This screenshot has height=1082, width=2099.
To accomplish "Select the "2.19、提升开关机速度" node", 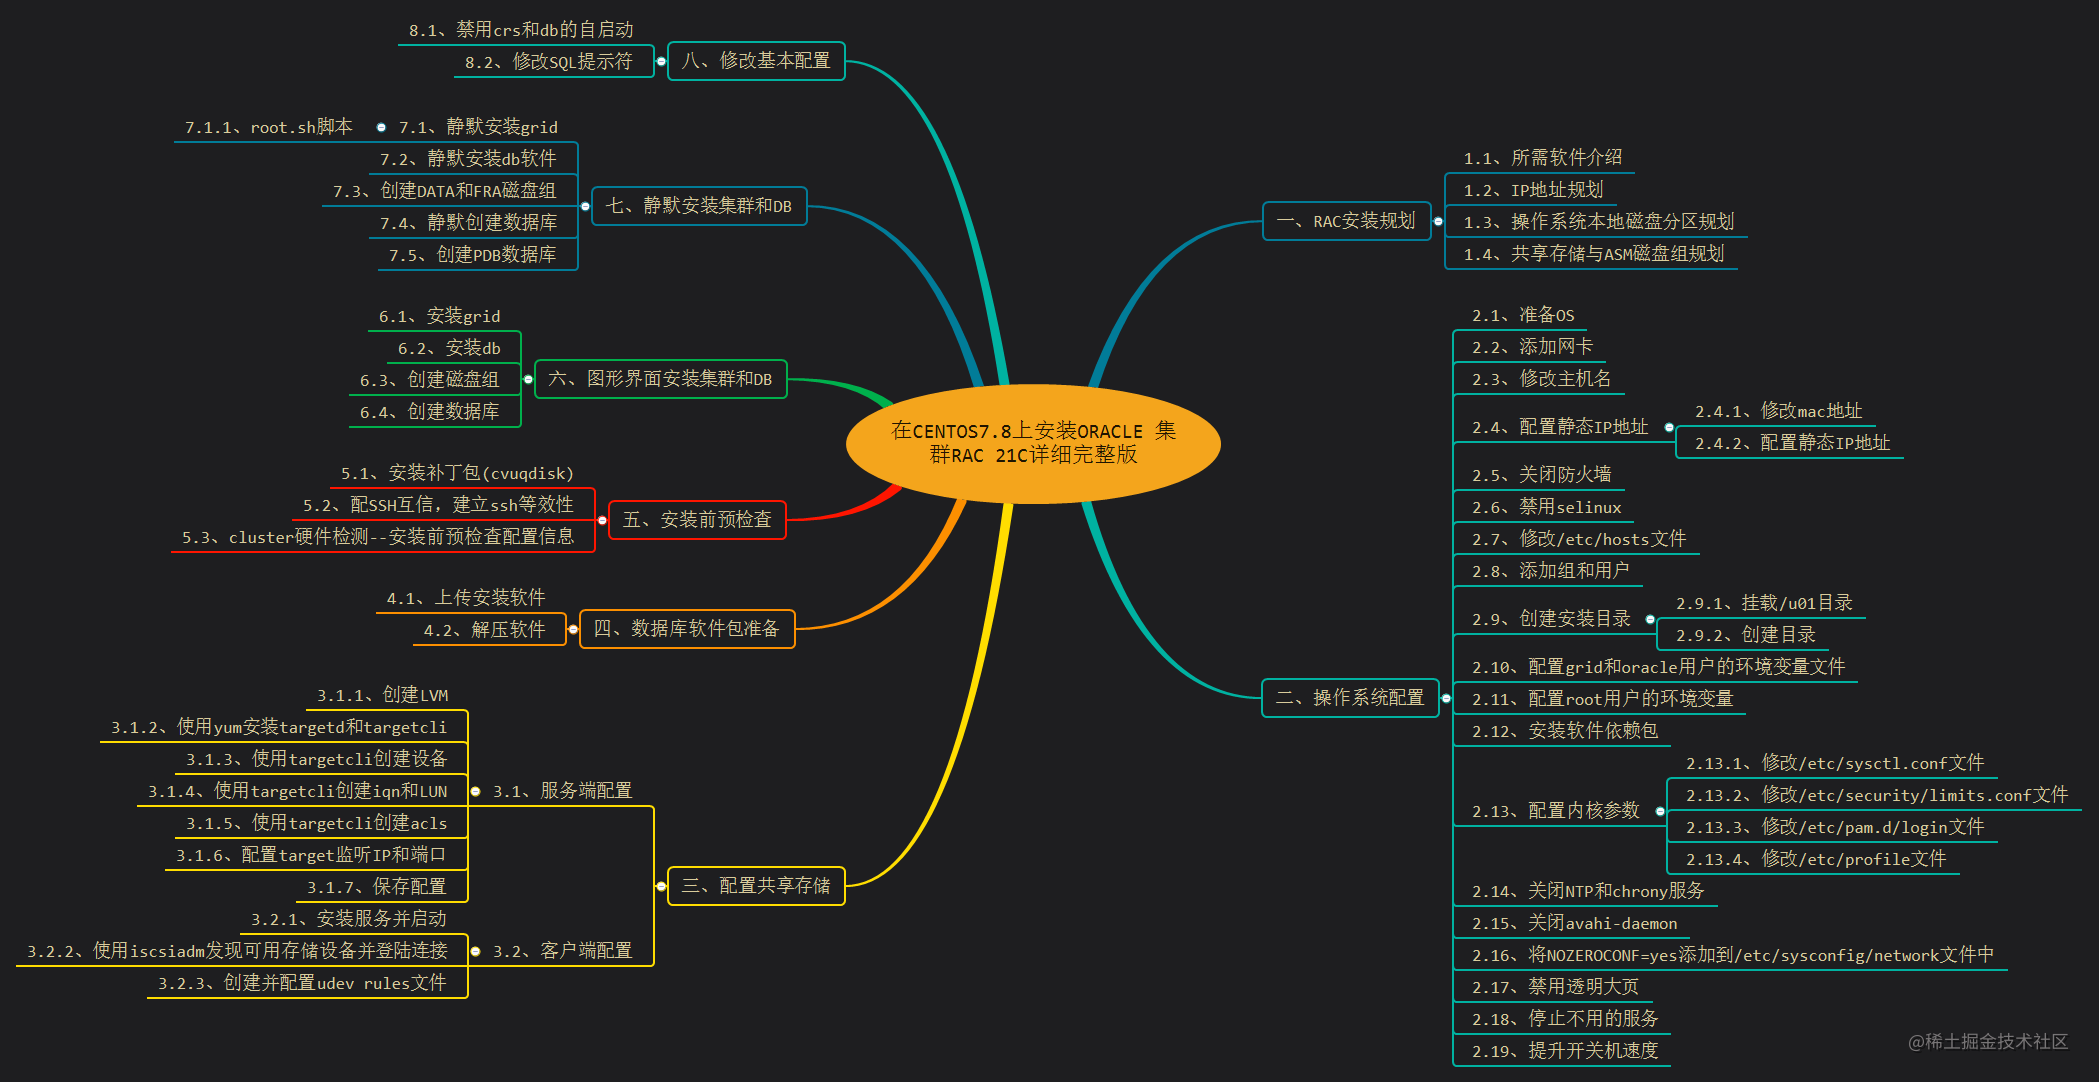I will (1563, 1050).
